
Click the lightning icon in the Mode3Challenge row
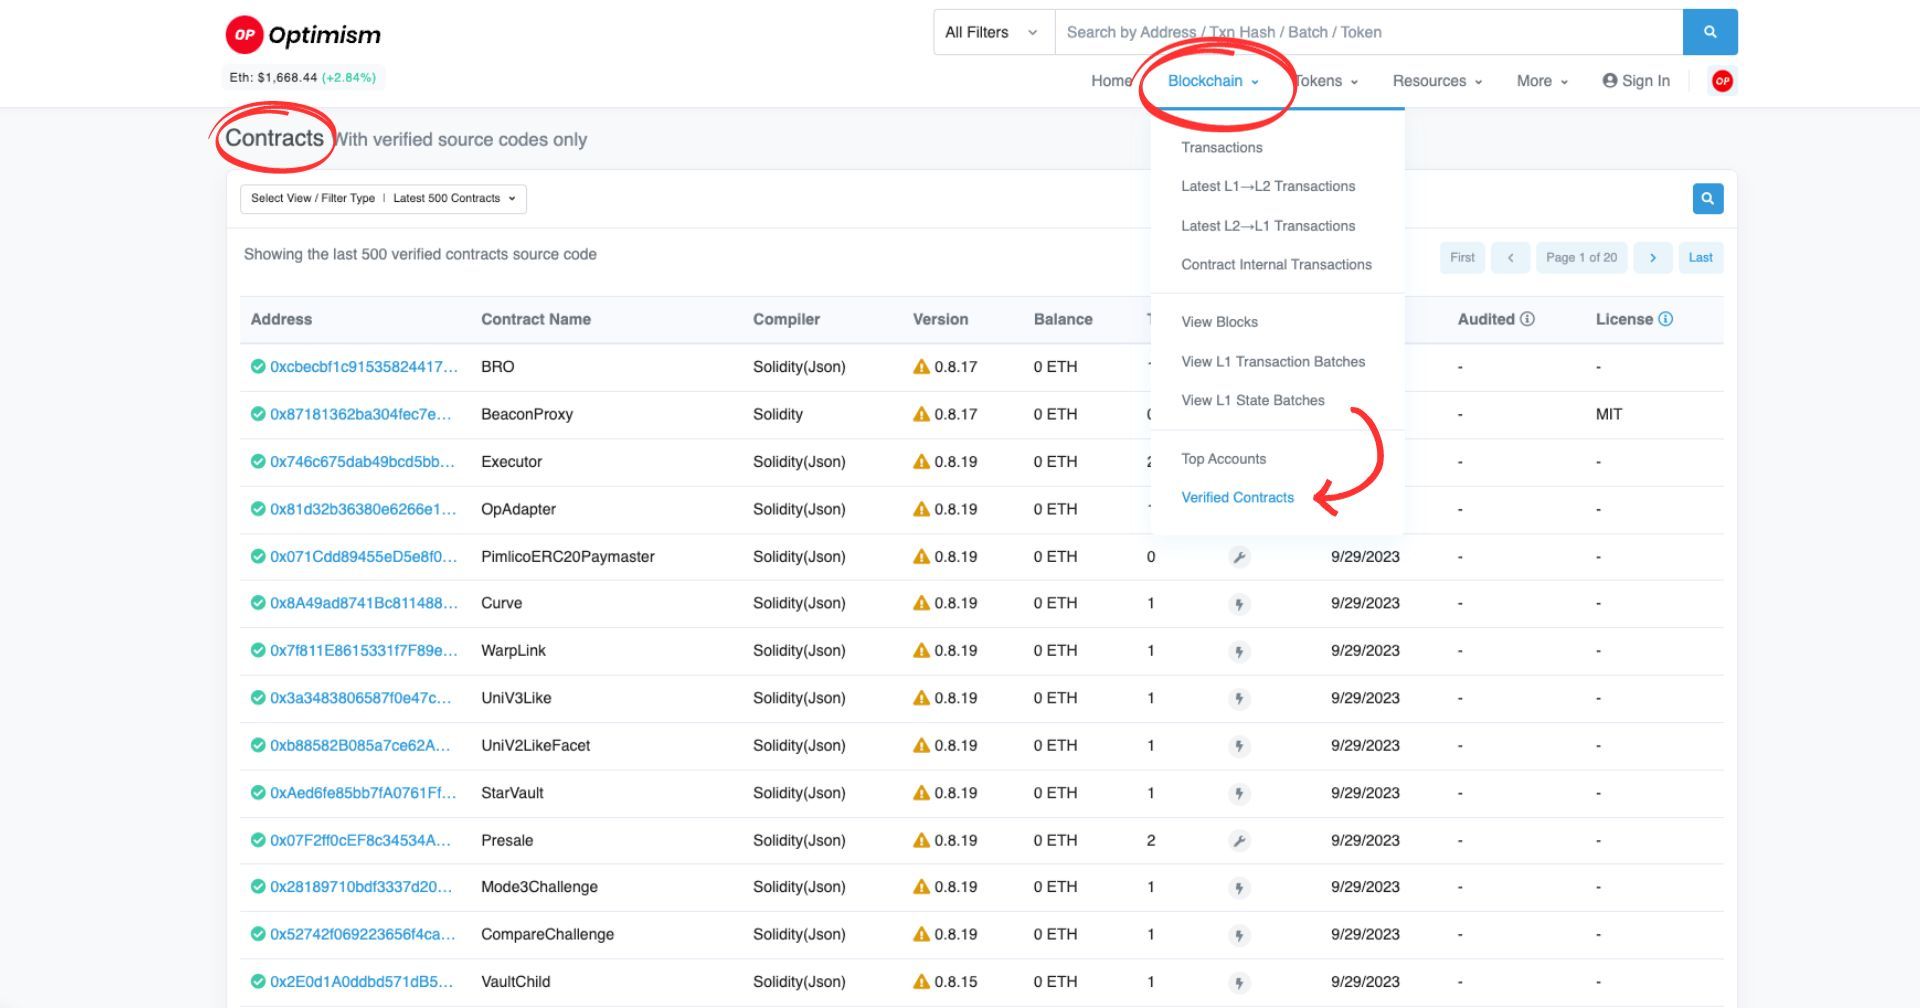click(x=1239, y=887)
